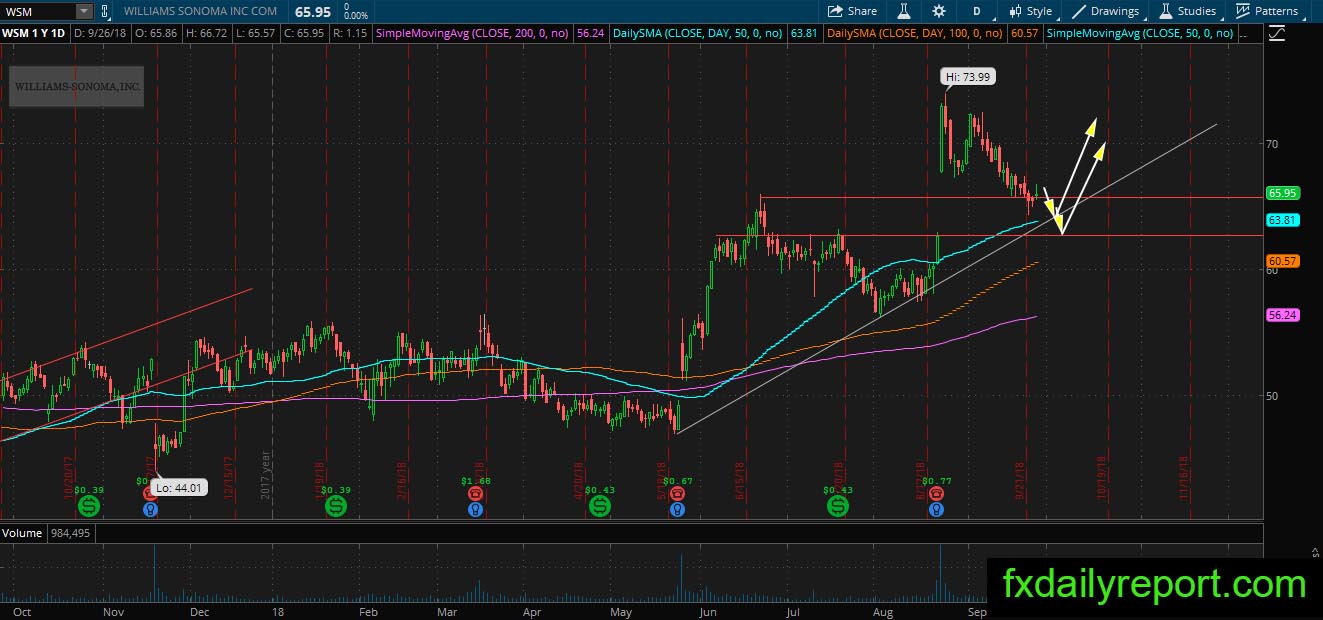Click the red earnings phone icon at $1.68
The image size is (1323, 620).
pyautogui.click(x=475, y=493)
